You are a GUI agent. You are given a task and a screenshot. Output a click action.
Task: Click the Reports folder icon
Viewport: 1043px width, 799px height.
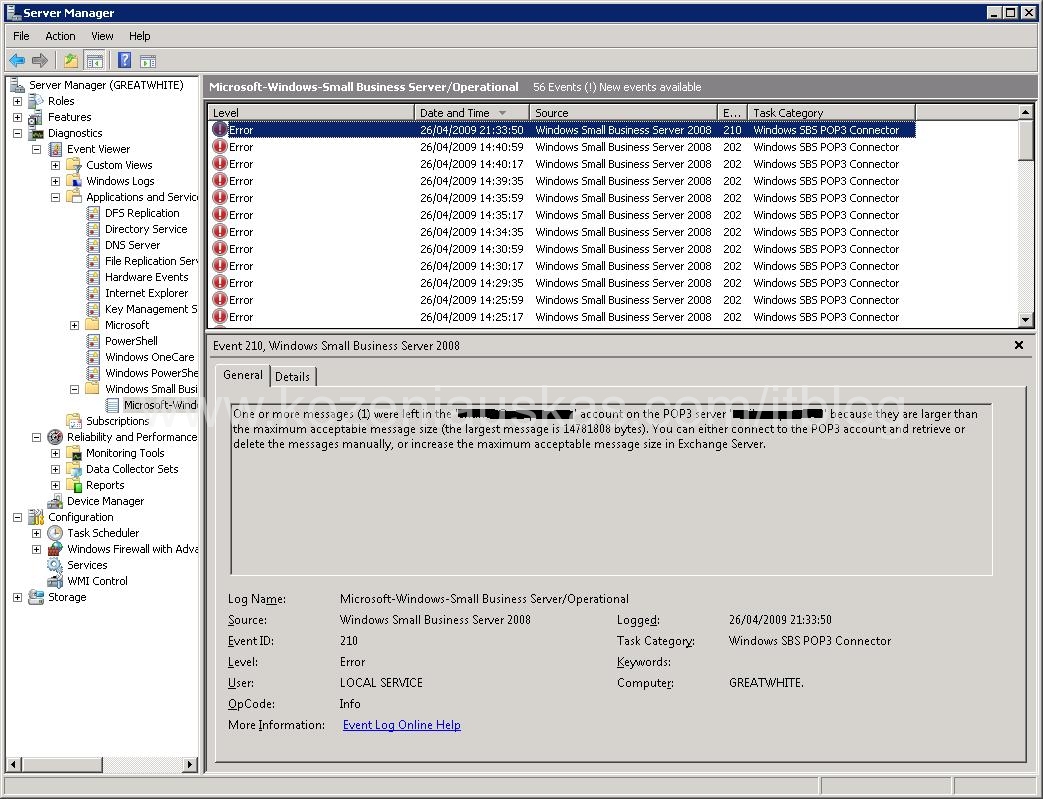pos(74,485)
